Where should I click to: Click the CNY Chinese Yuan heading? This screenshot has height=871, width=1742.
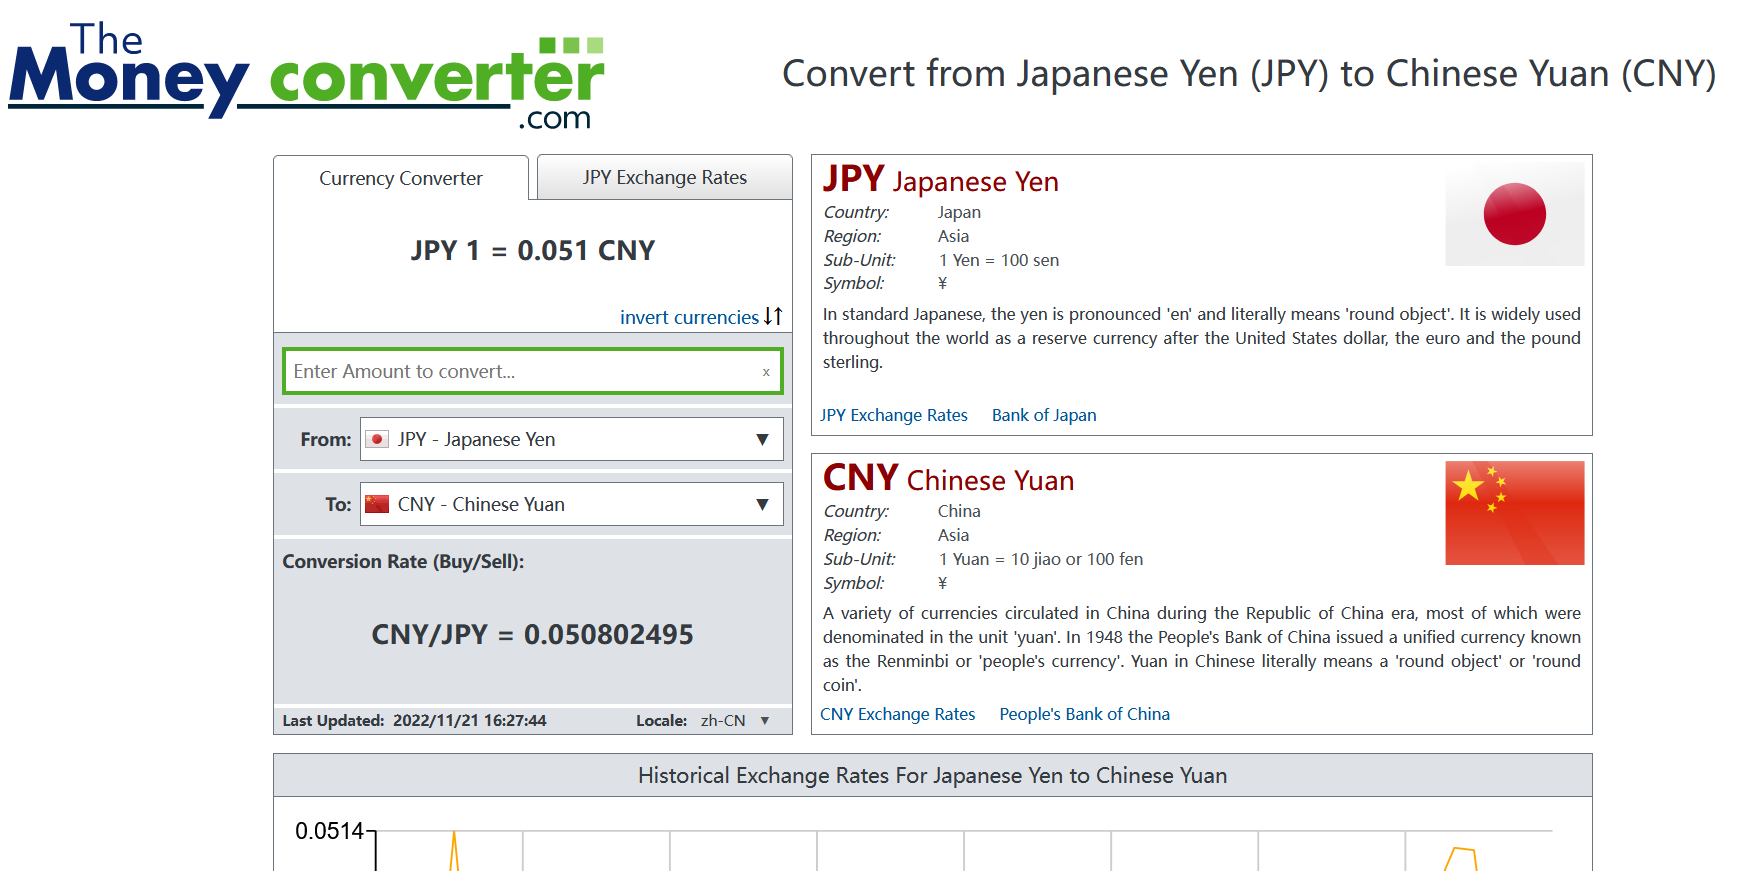(949, 479)
